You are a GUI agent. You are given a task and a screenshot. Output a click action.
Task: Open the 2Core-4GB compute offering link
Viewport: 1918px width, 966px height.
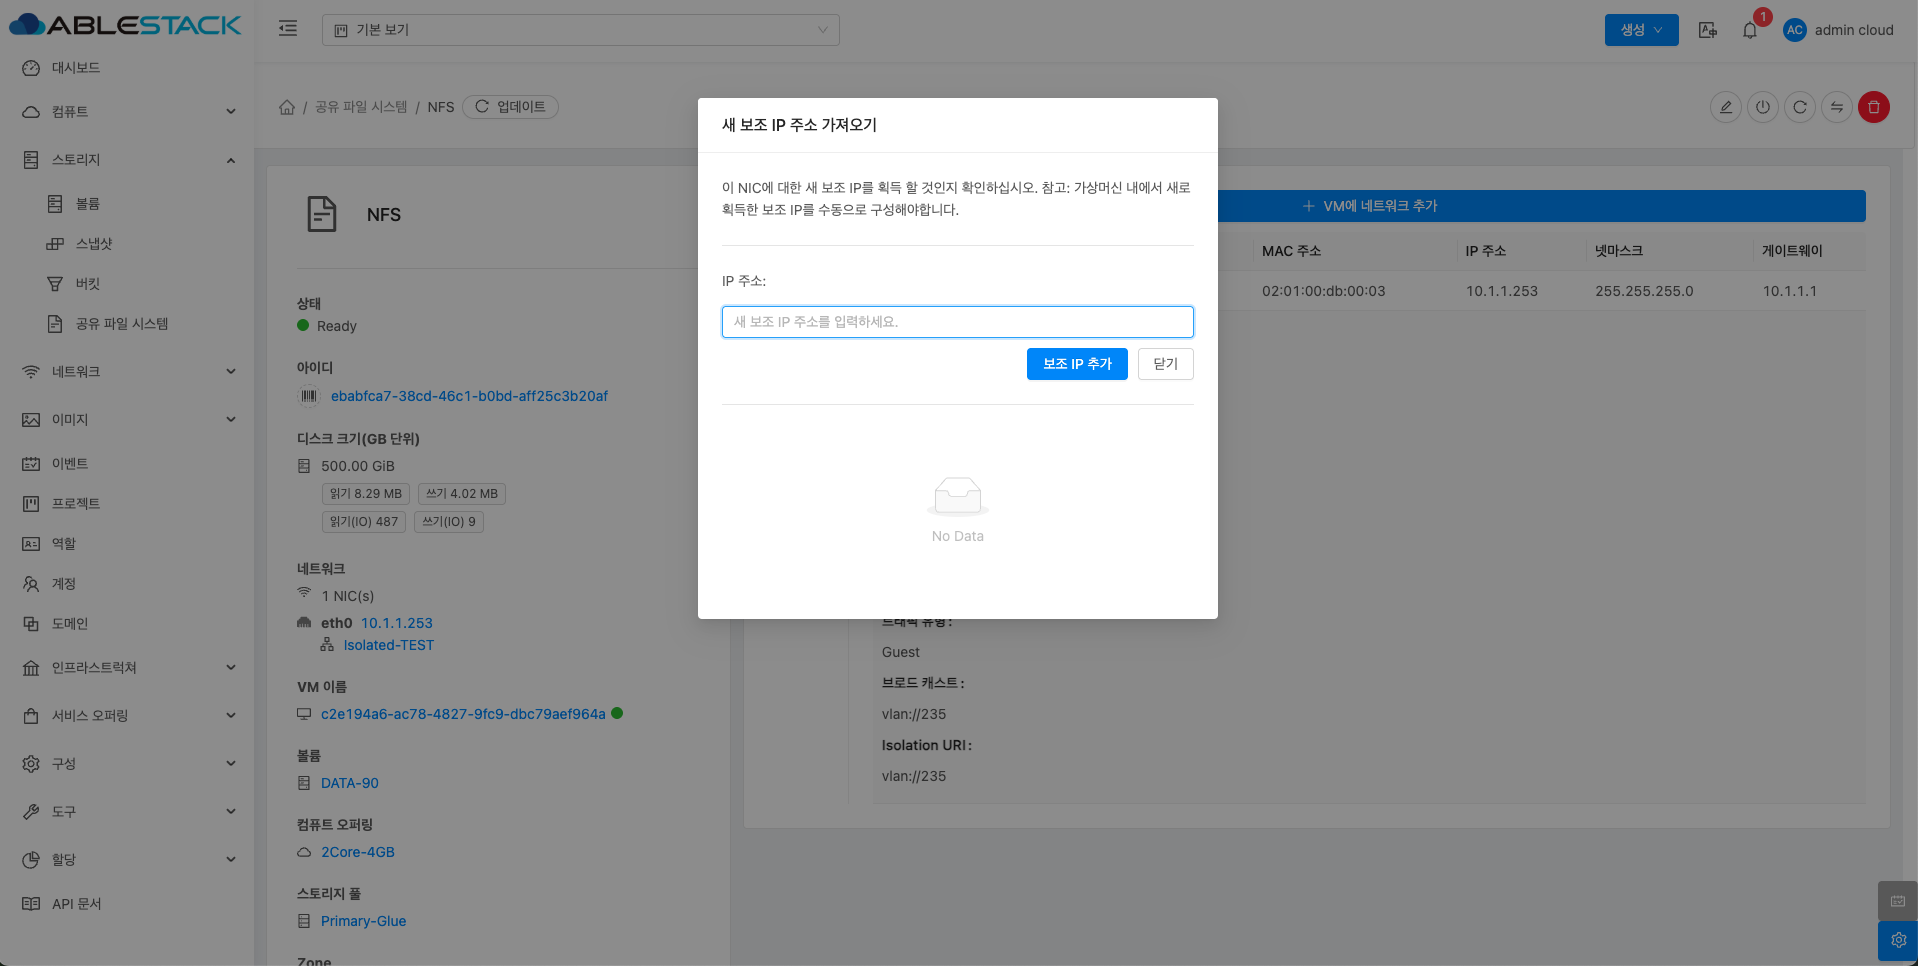click(358, 852)
